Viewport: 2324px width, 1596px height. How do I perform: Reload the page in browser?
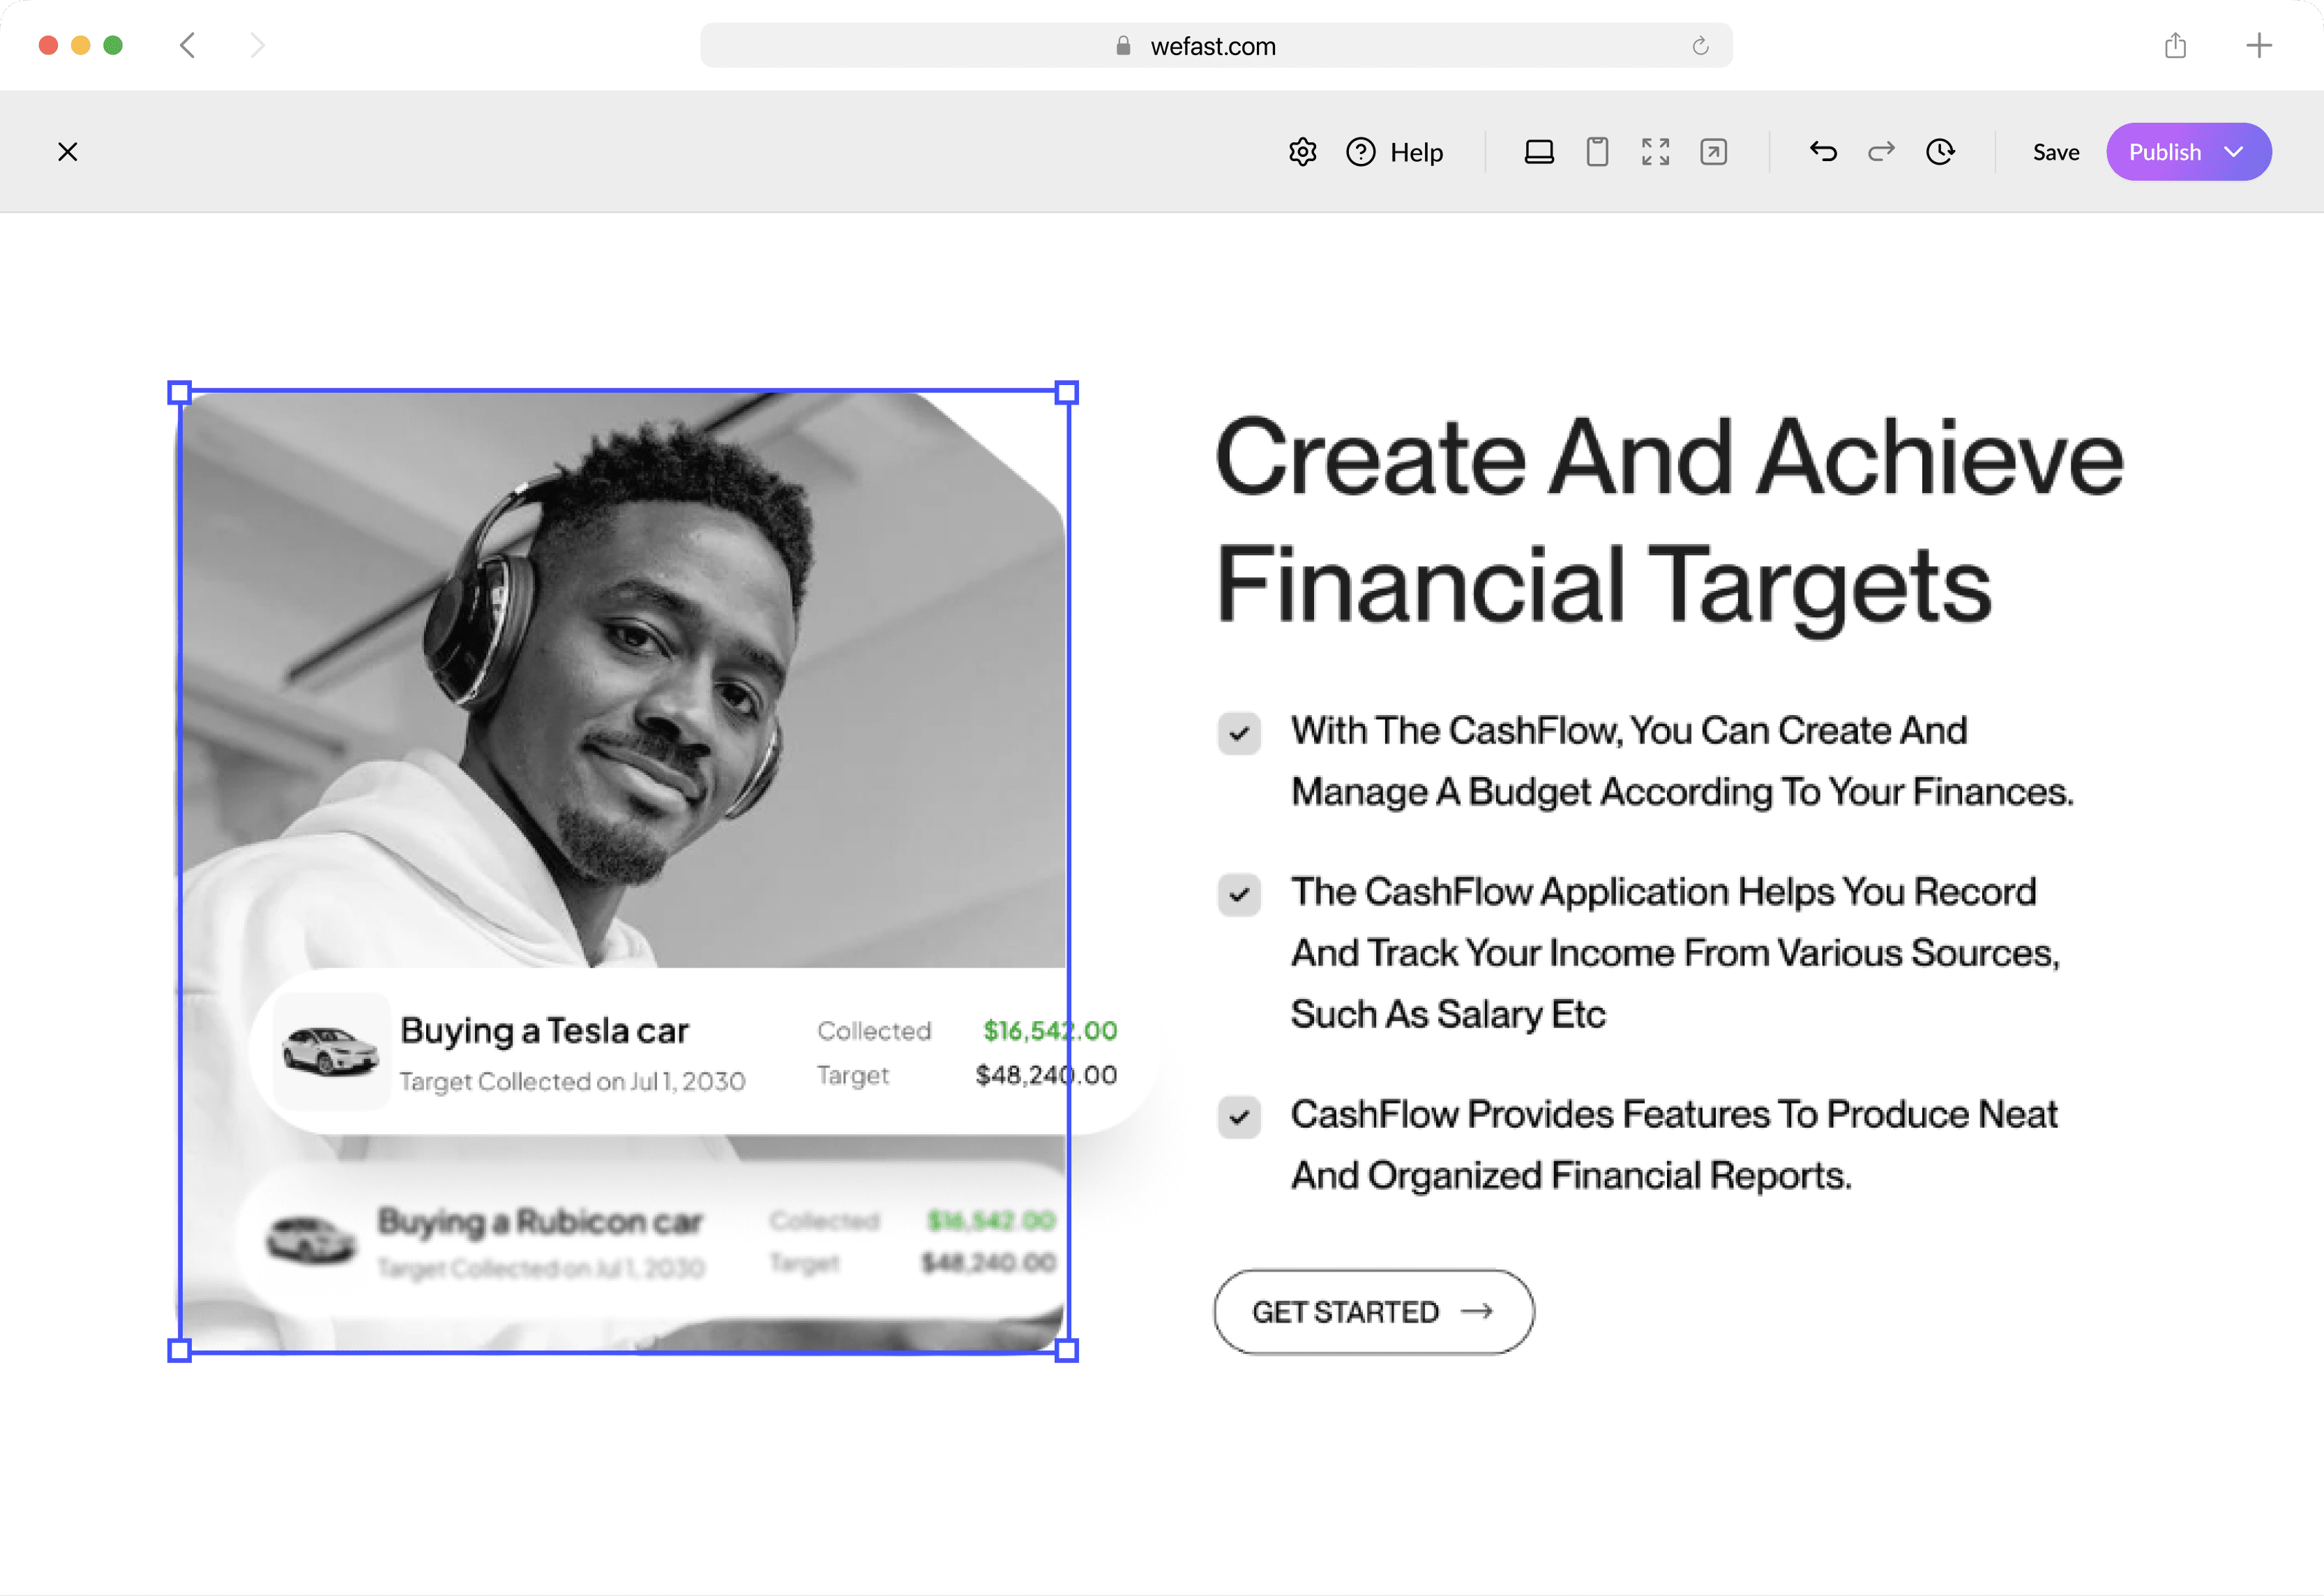[x=1700, y=46]
